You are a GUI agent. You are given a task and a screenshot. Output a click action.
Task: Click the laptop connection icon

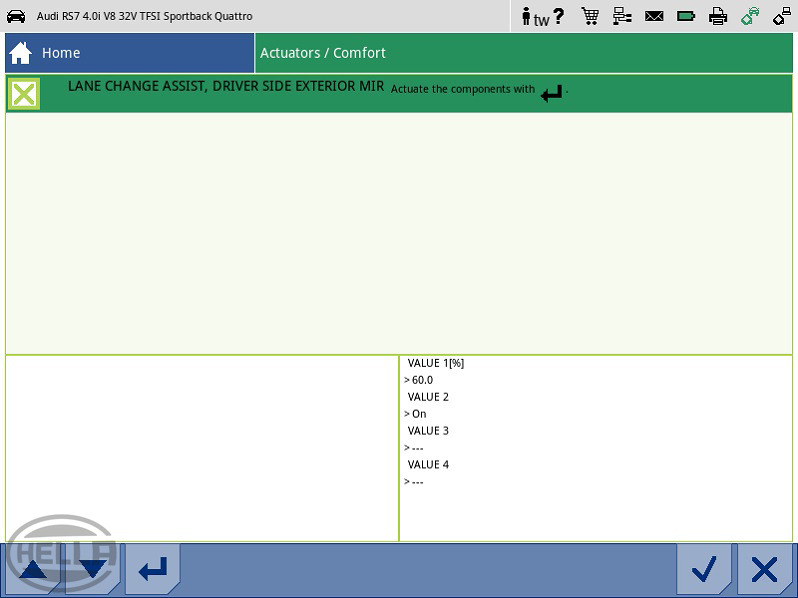[781, 16]
